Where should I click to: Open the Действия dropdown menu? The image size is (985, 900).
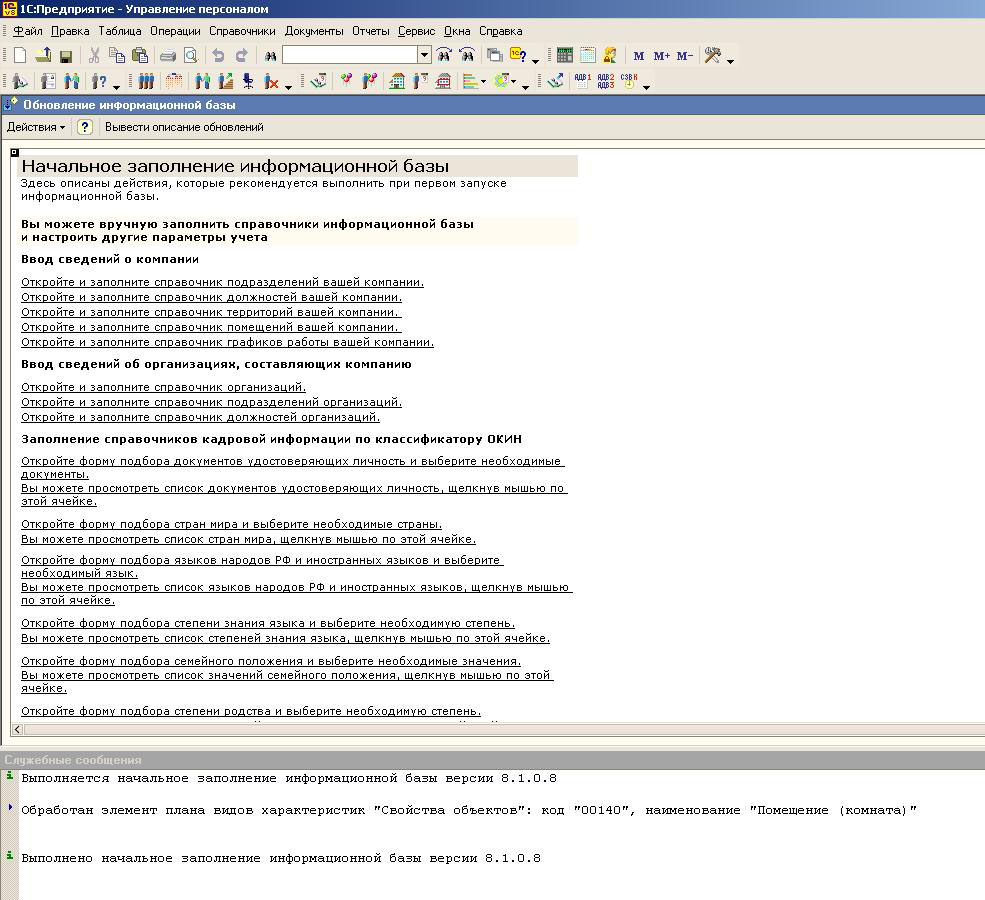(x=36, y=127)
